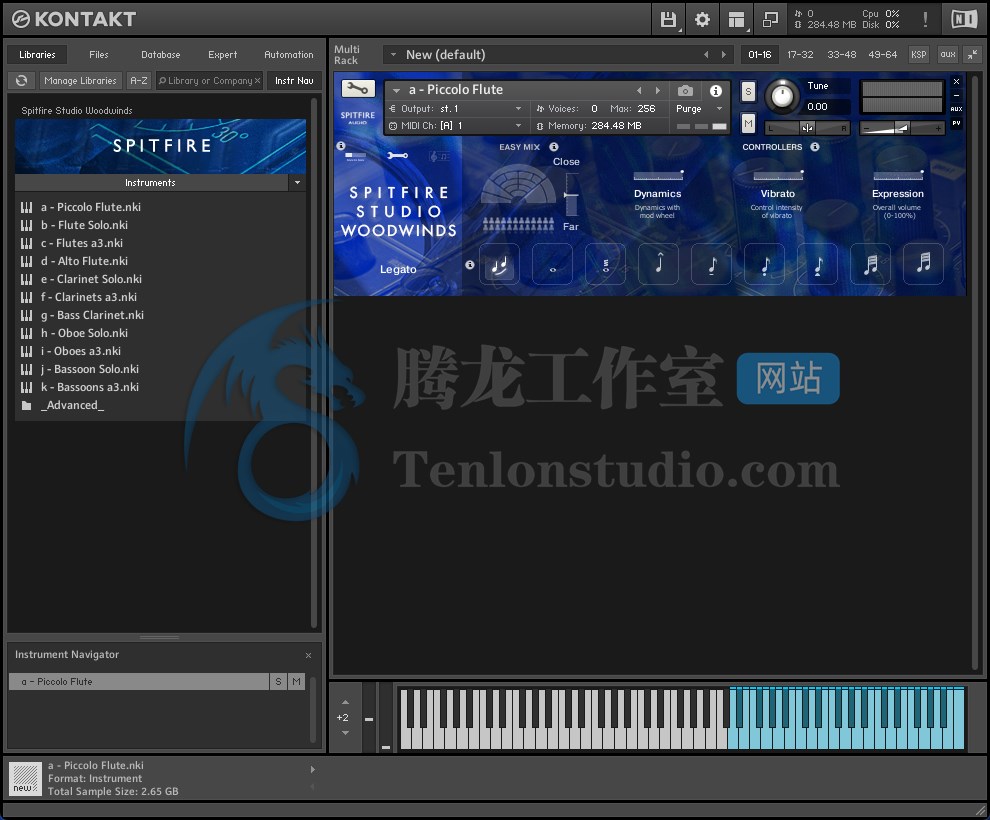Select the fourth articulation note icon

[x=659, y=264]
